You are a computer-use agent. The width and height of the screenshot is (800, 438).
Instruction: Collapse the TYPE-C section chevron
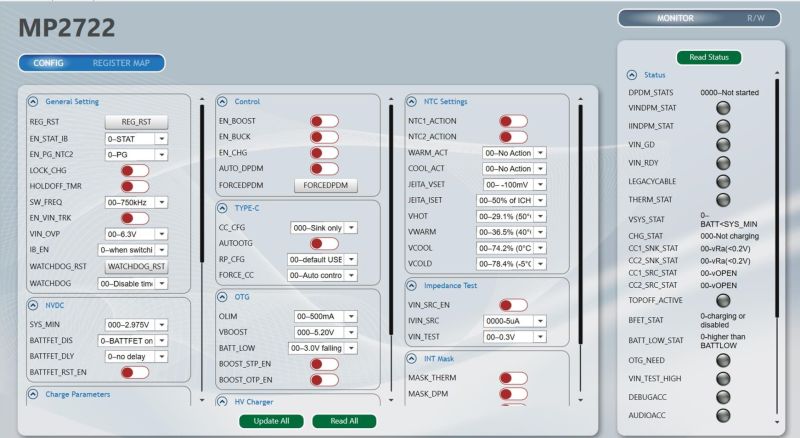click(222, 208)
